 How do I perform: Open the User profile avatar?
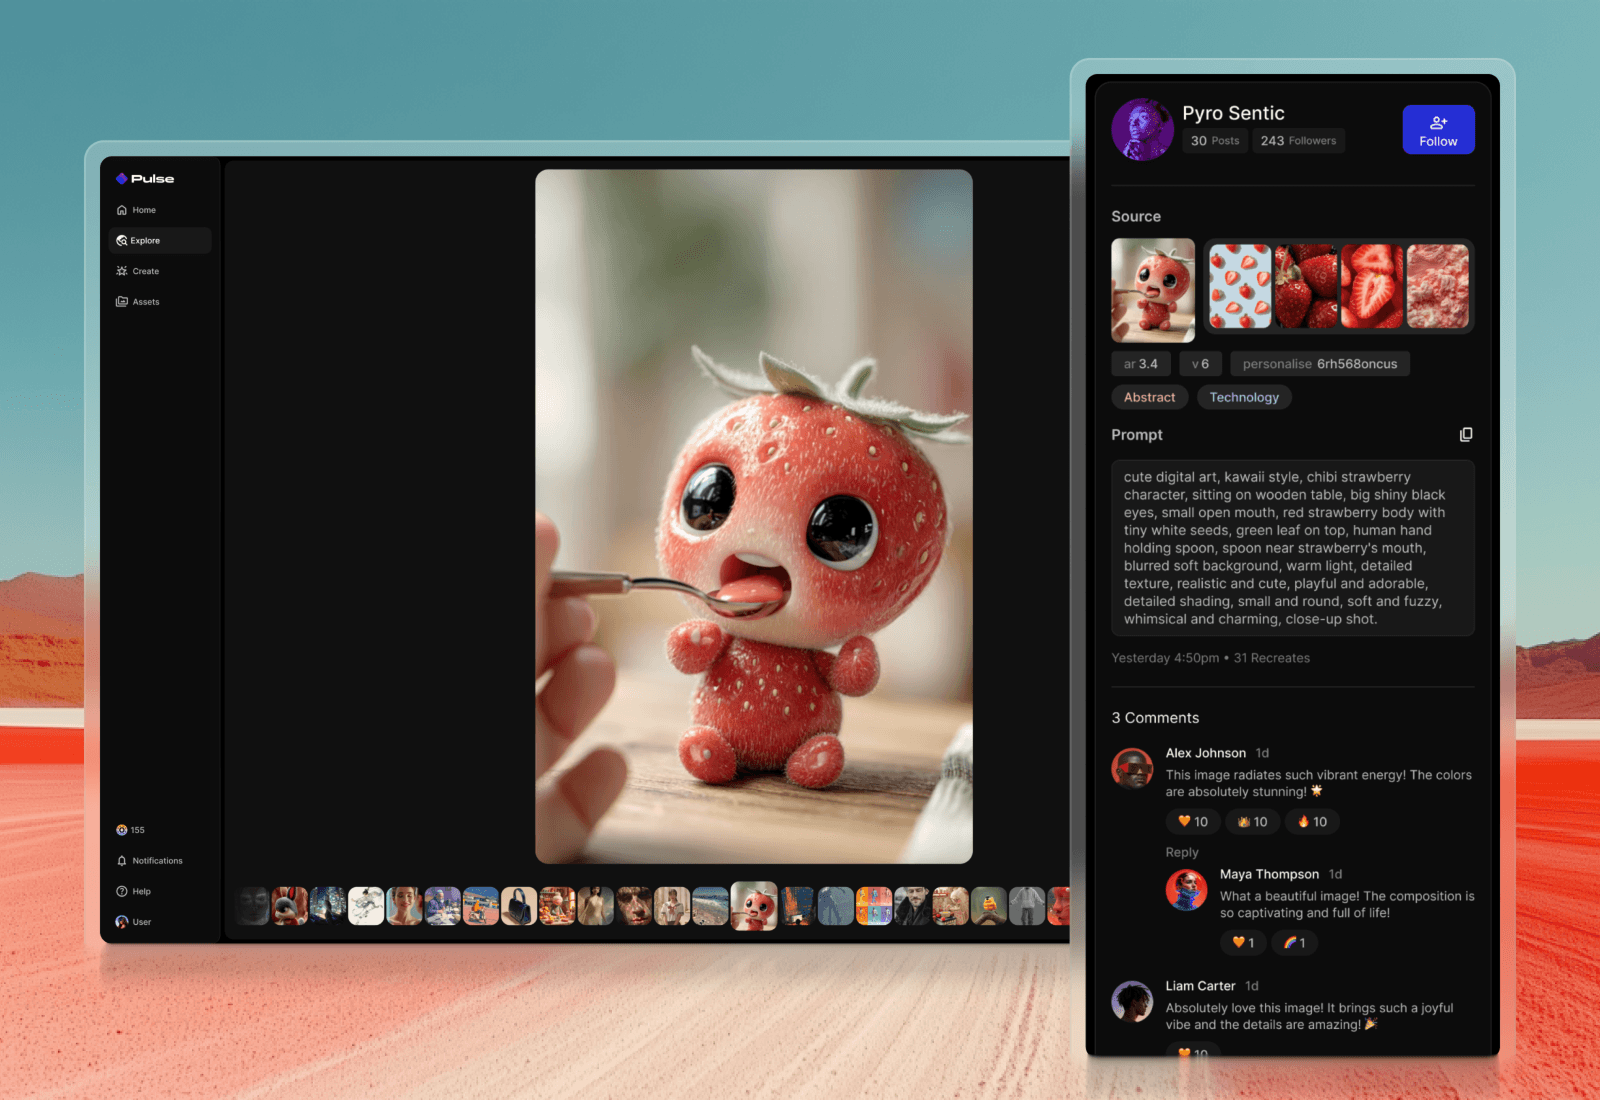(122, 922)
